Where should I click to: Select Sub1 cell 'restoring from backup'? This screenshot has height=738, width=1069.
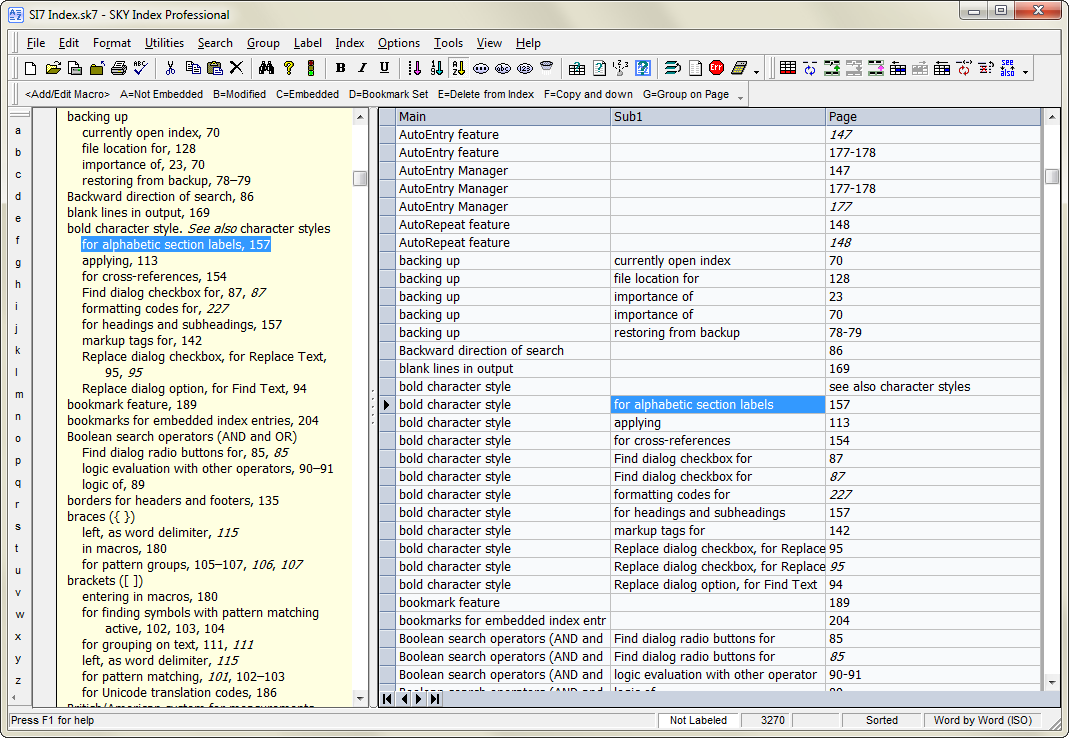[718, 332]
